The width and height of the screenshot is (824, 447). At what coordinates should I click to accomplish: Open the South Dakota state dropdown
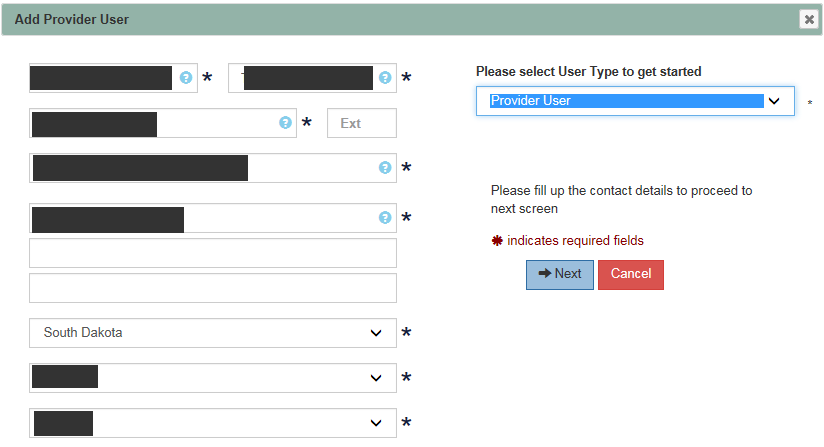tap(213, 332)
